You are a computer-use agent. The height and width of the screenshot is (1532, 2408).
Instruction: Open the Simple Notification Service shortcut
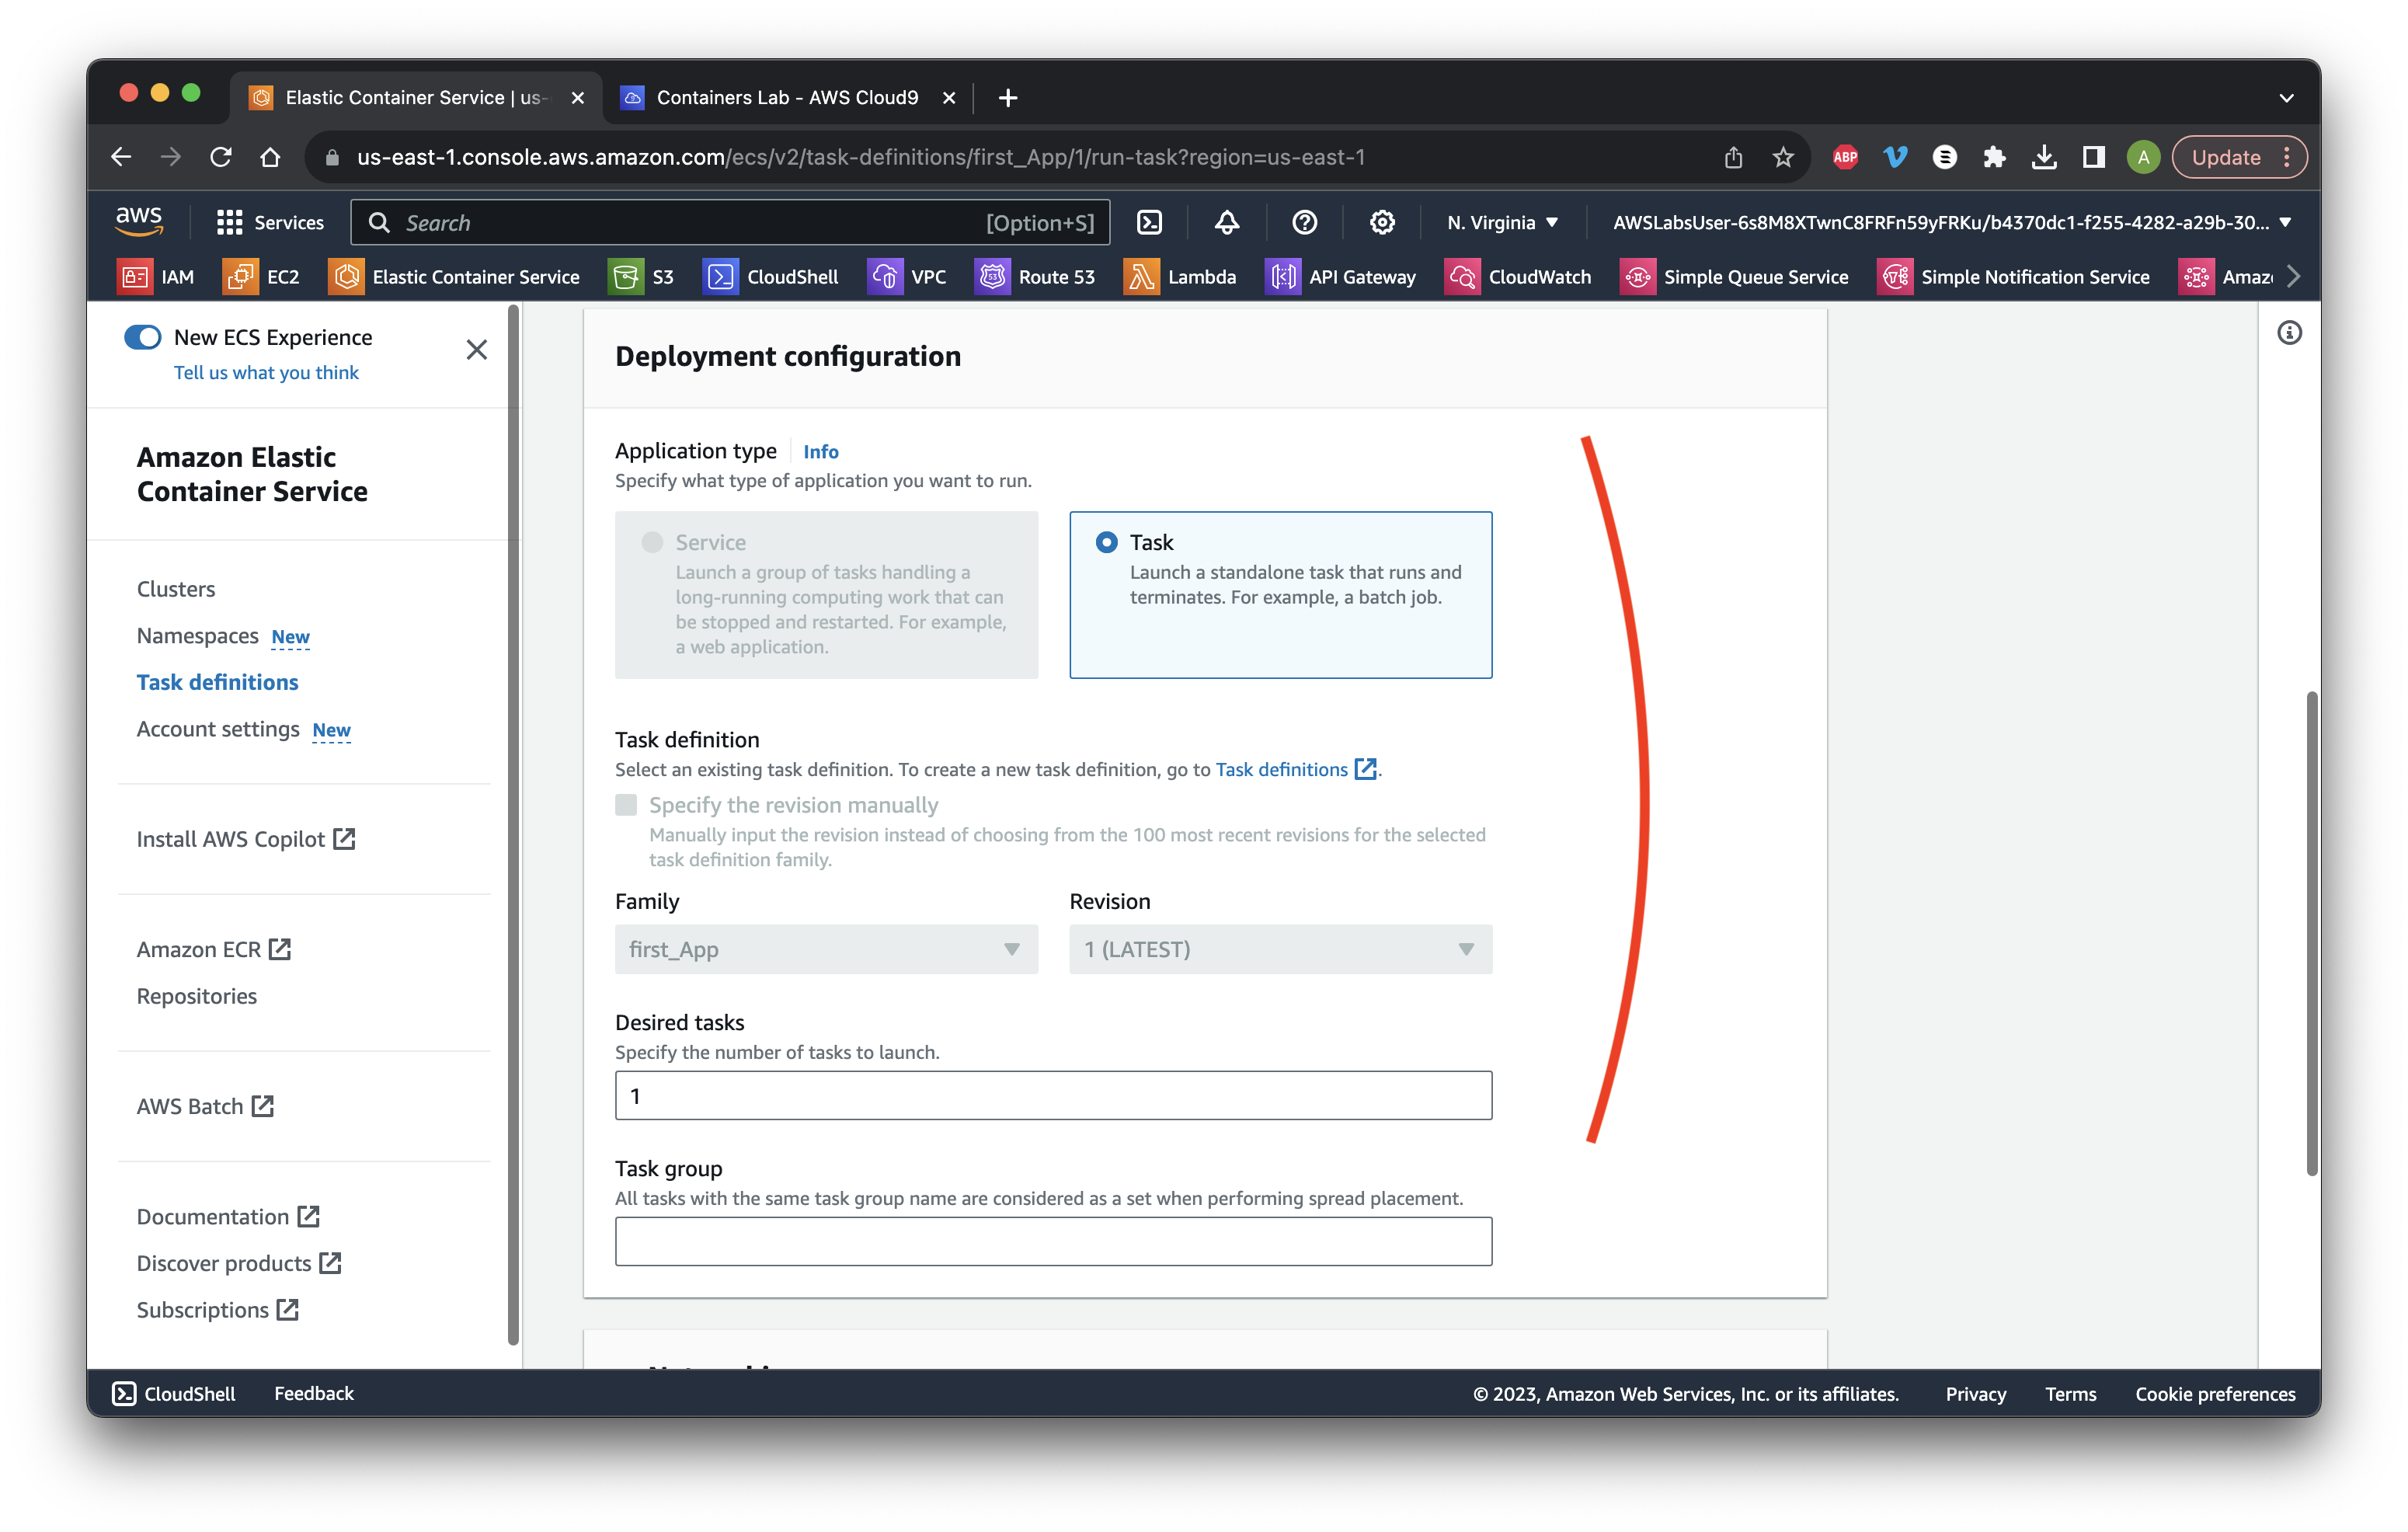click(x=2013, y=277)
